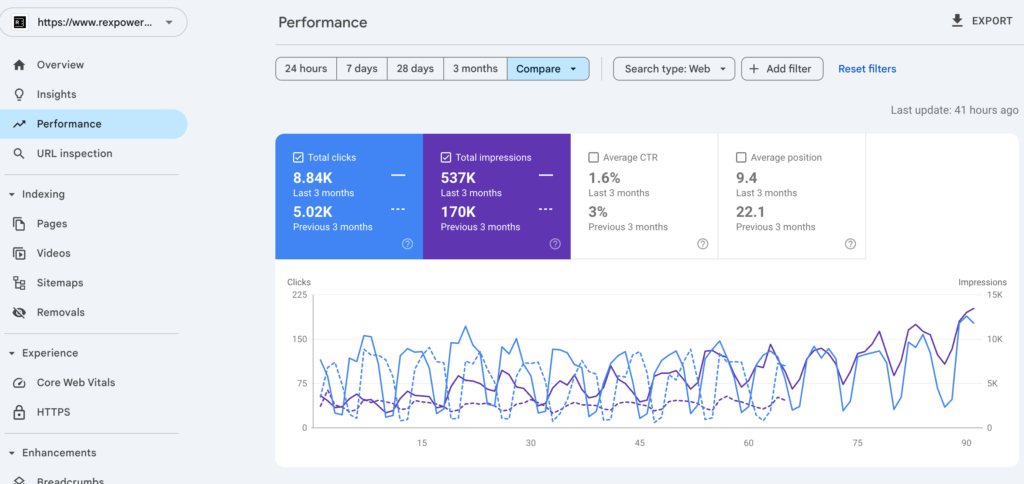Enable the Average position checkbox

(741, 158)
